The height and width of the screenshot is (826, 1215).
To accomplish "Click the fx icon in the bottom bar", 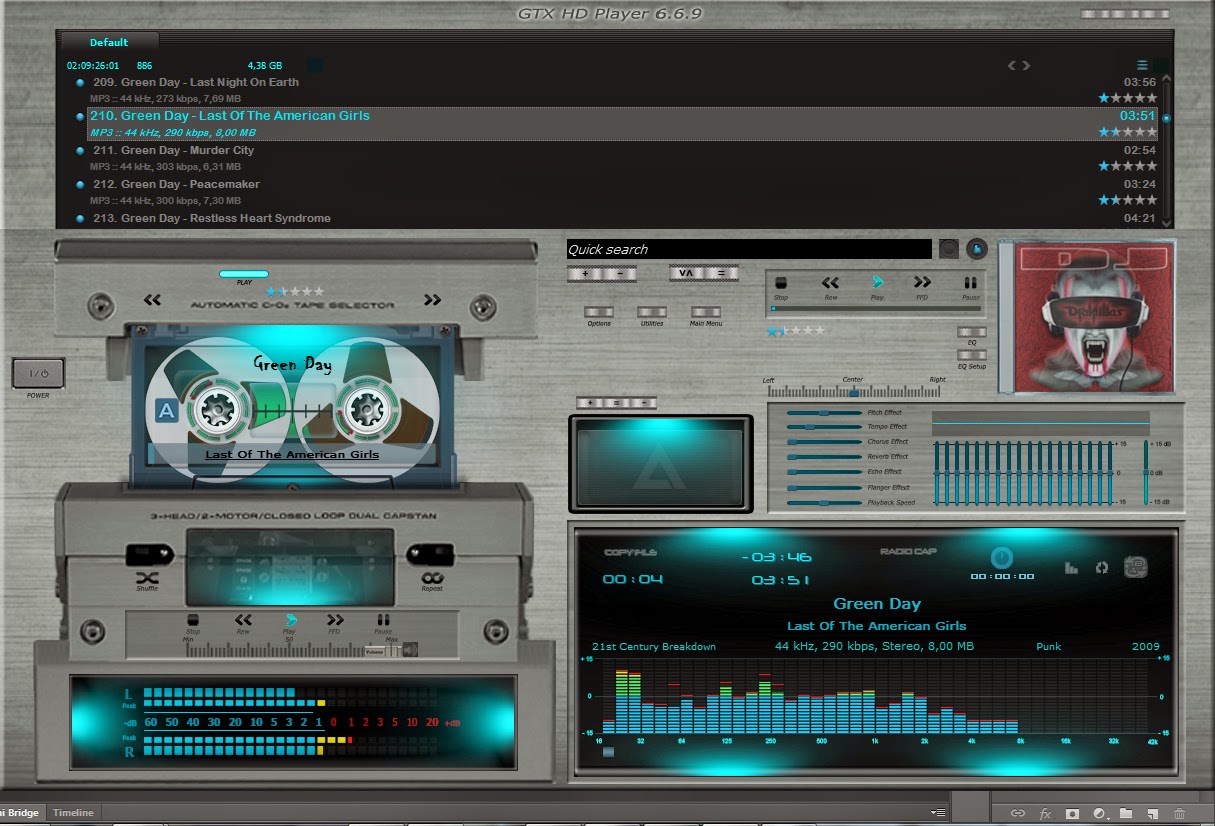I will coord(1045,814).
